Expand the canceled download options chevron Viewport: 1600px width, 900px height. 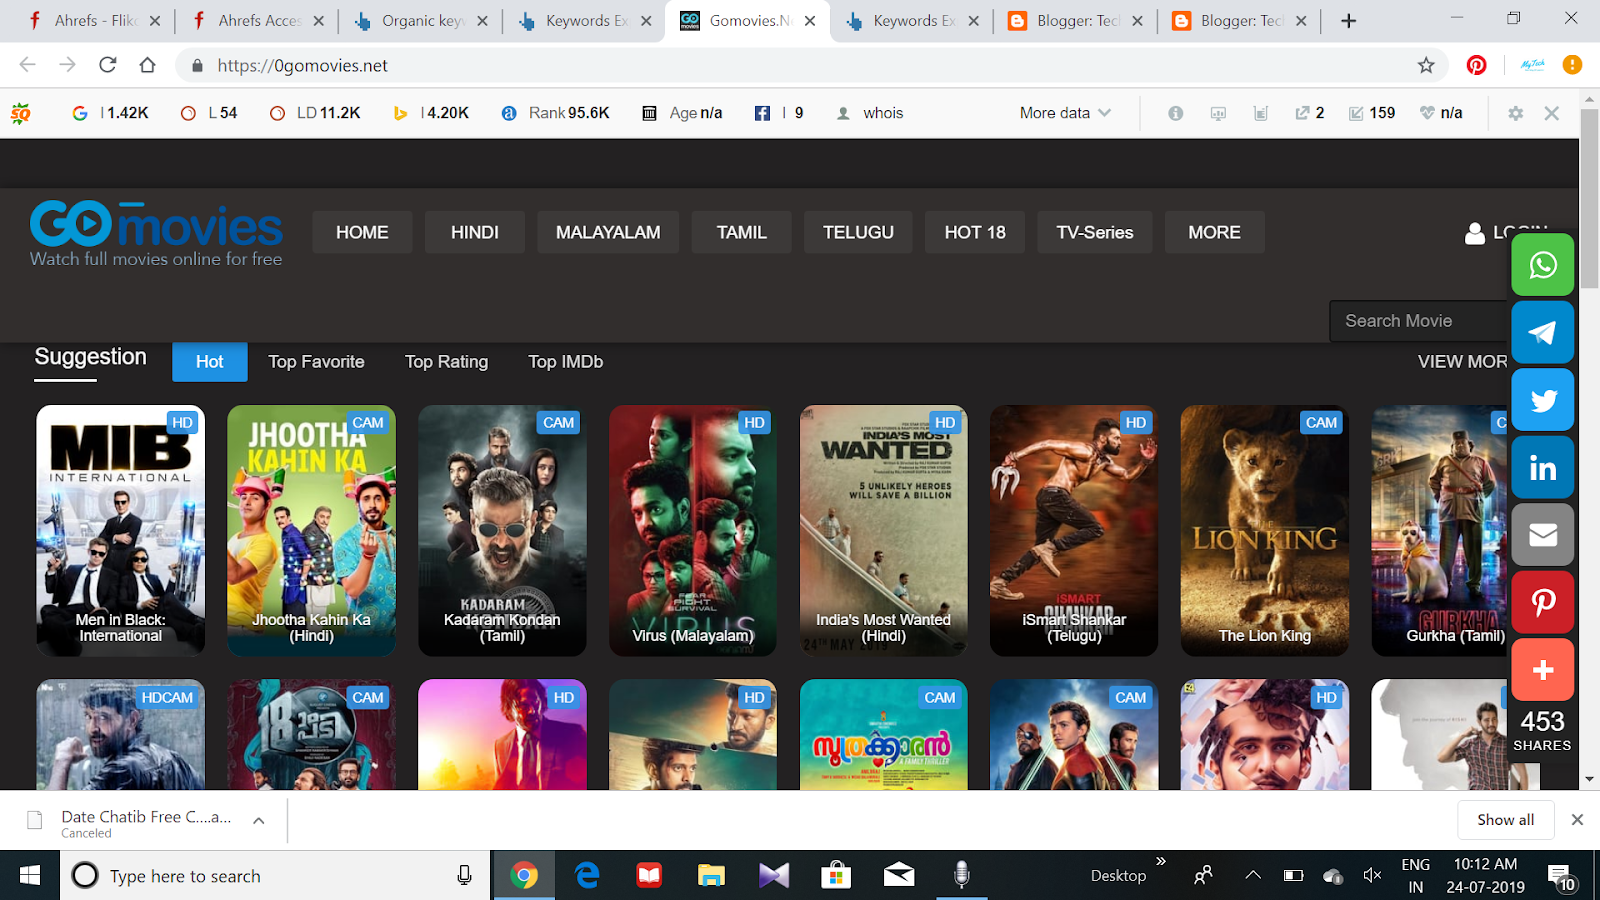click(x=259, y=820)
